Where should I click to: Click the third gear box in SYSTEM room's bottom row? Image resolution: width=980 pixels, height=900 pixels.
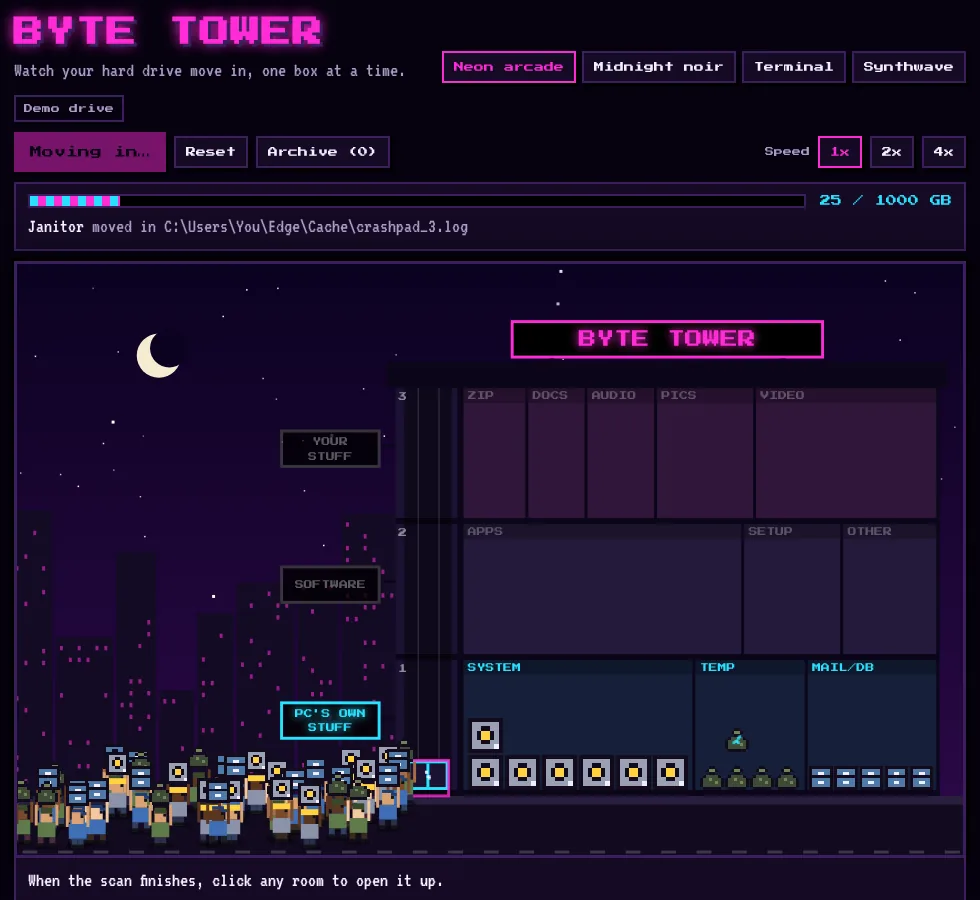point(559,772)
